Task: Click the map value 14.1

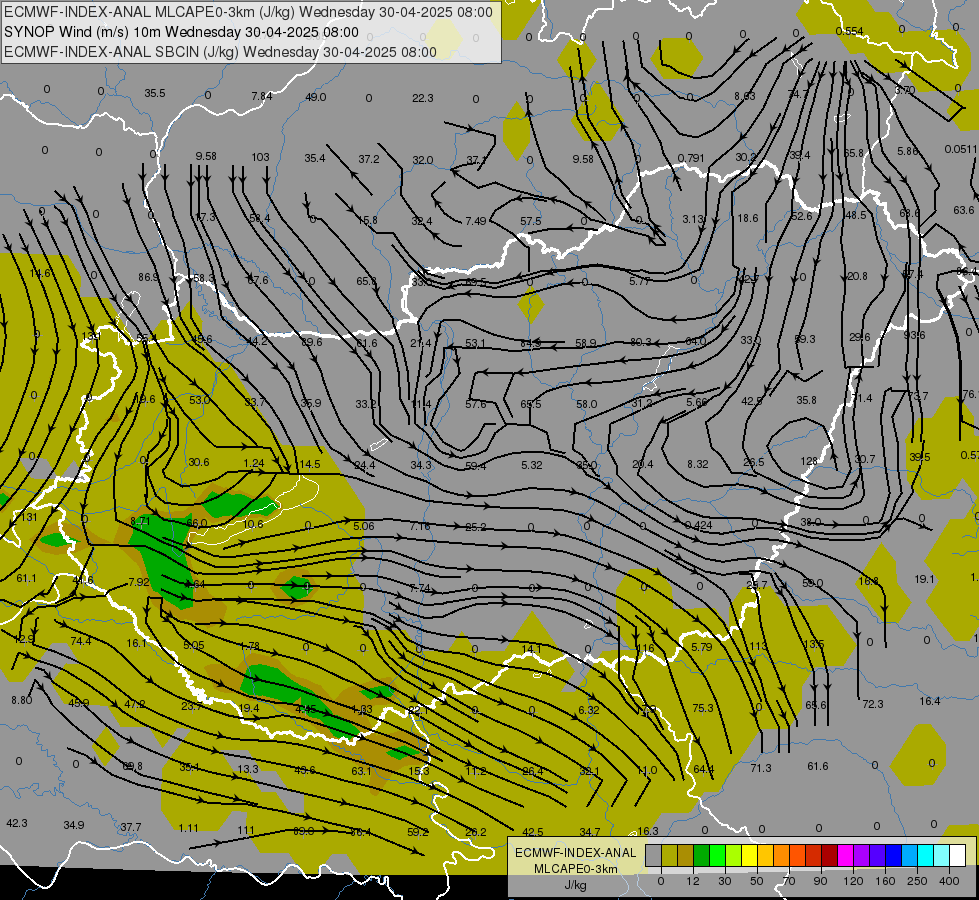Action: point(531,649)
